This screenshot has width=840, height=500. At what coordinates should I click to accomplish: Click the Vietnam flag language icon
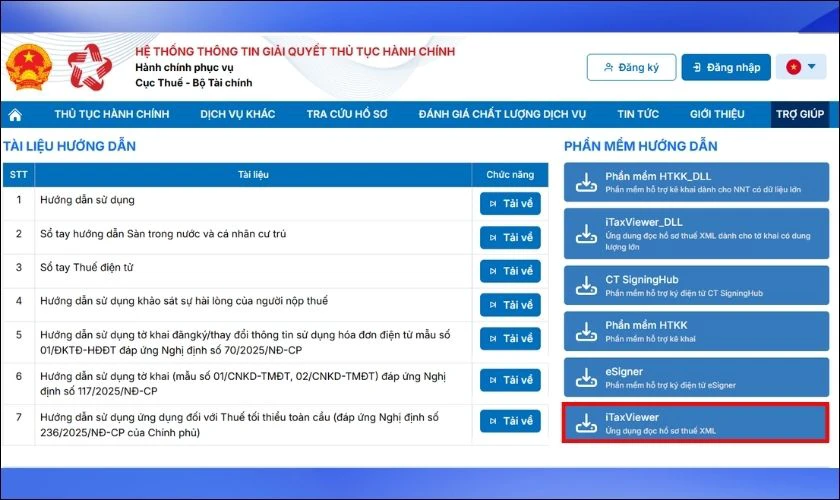click(x=793, y=67)
